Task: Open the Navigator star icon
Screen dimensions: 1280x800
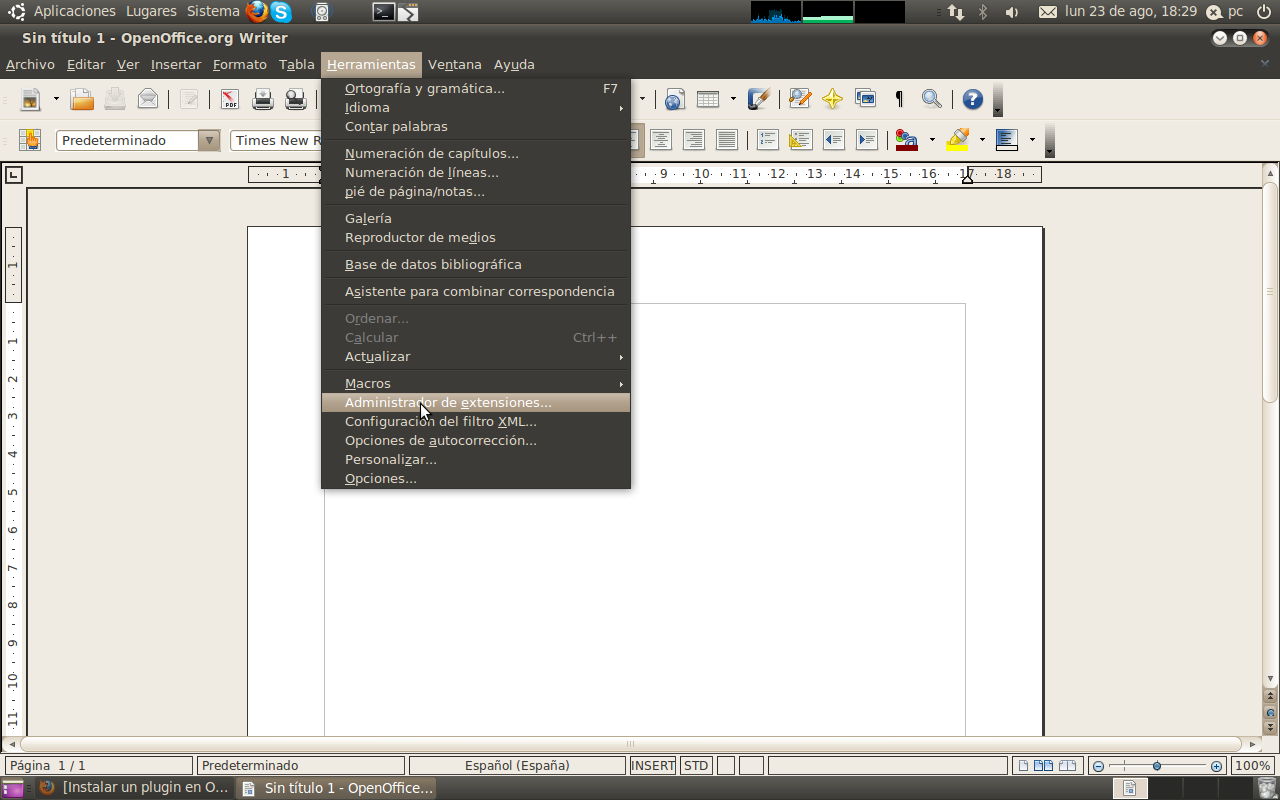Action: coord(832,99)
